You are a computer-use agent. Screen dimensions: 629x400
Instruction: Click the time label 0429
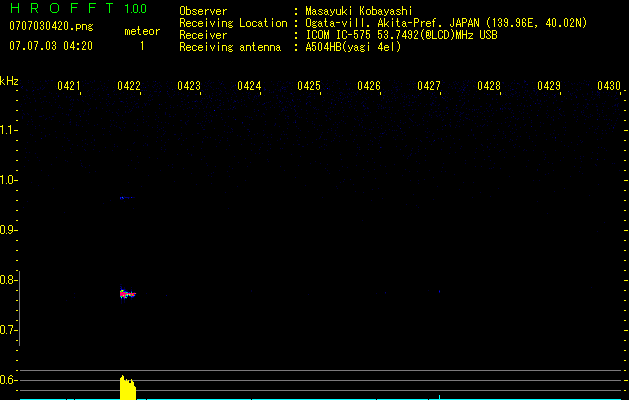click(x=549, y=85)
